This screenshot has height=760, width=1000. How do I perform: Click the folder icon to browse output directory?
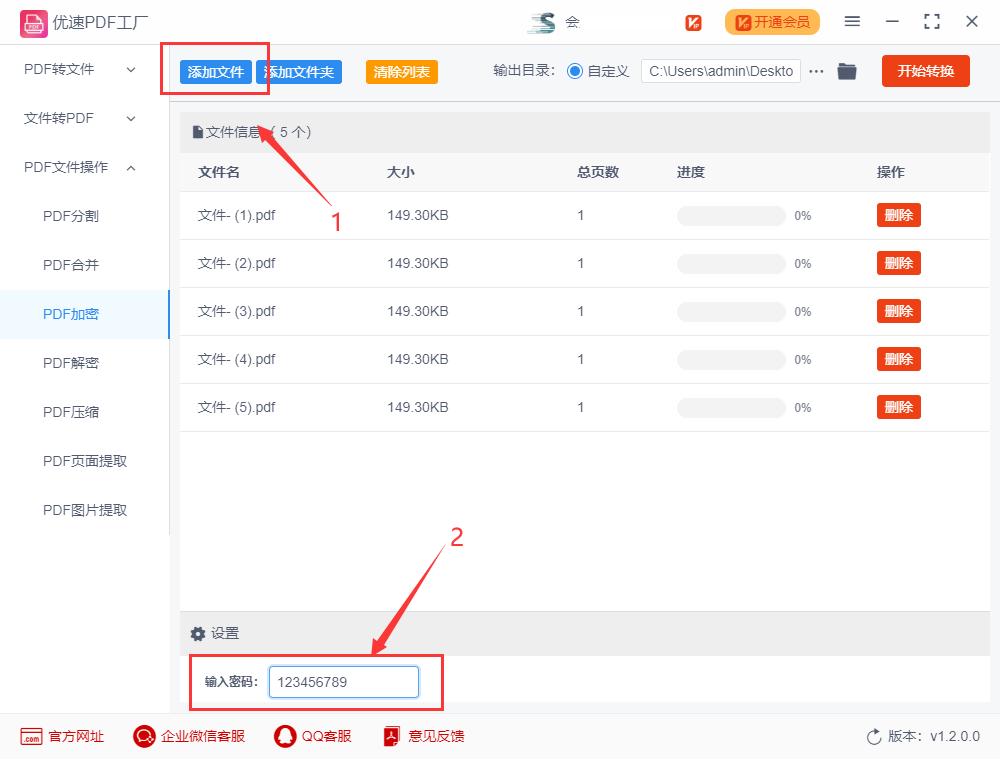(x=847, y=71)
